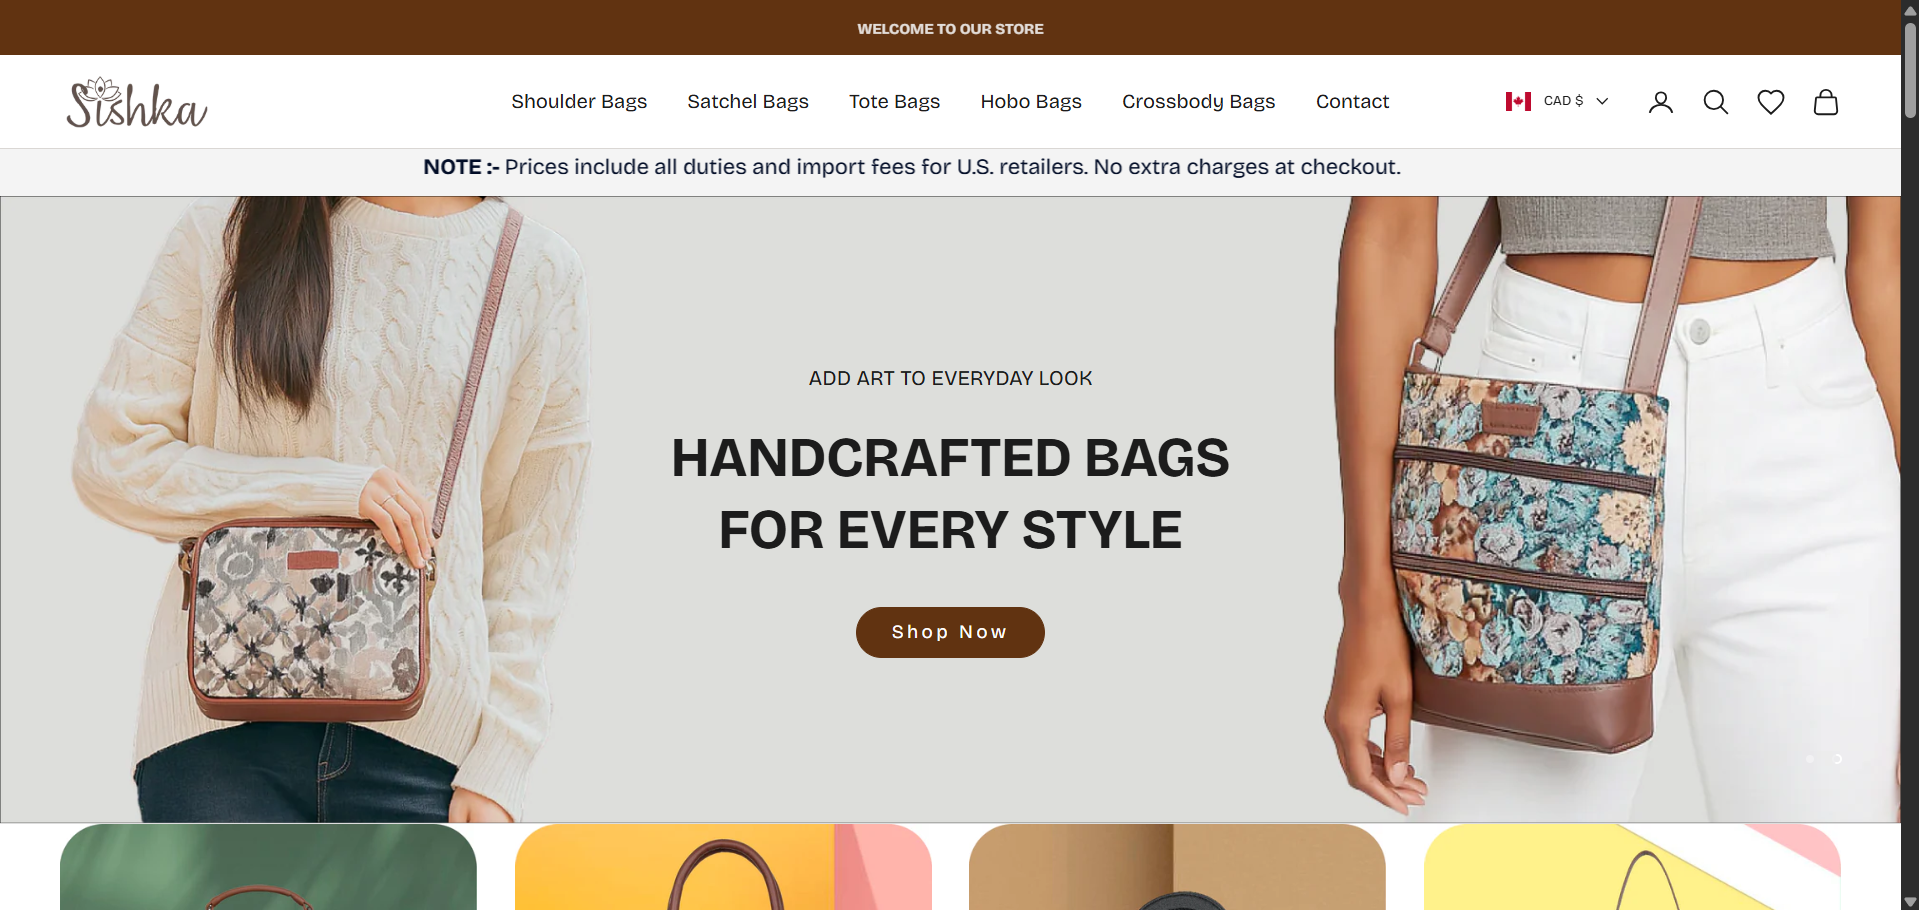1919x910 pixels.
Task: Go to Shoulder Bags category
Action: [x=579, y=101]
